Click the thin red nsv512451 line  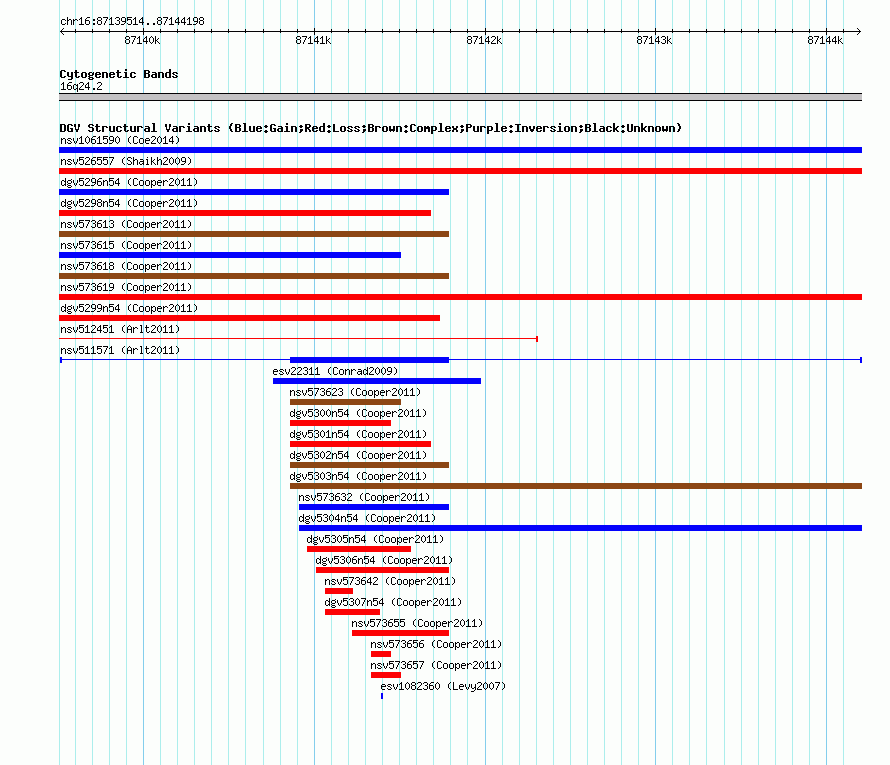coord(299,339)
